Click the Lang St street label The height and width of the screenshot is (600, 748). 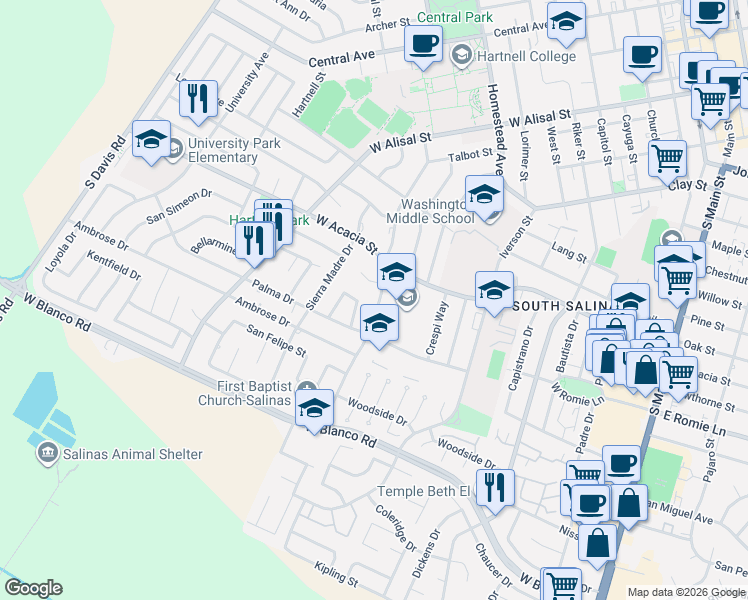coord(569,252)
